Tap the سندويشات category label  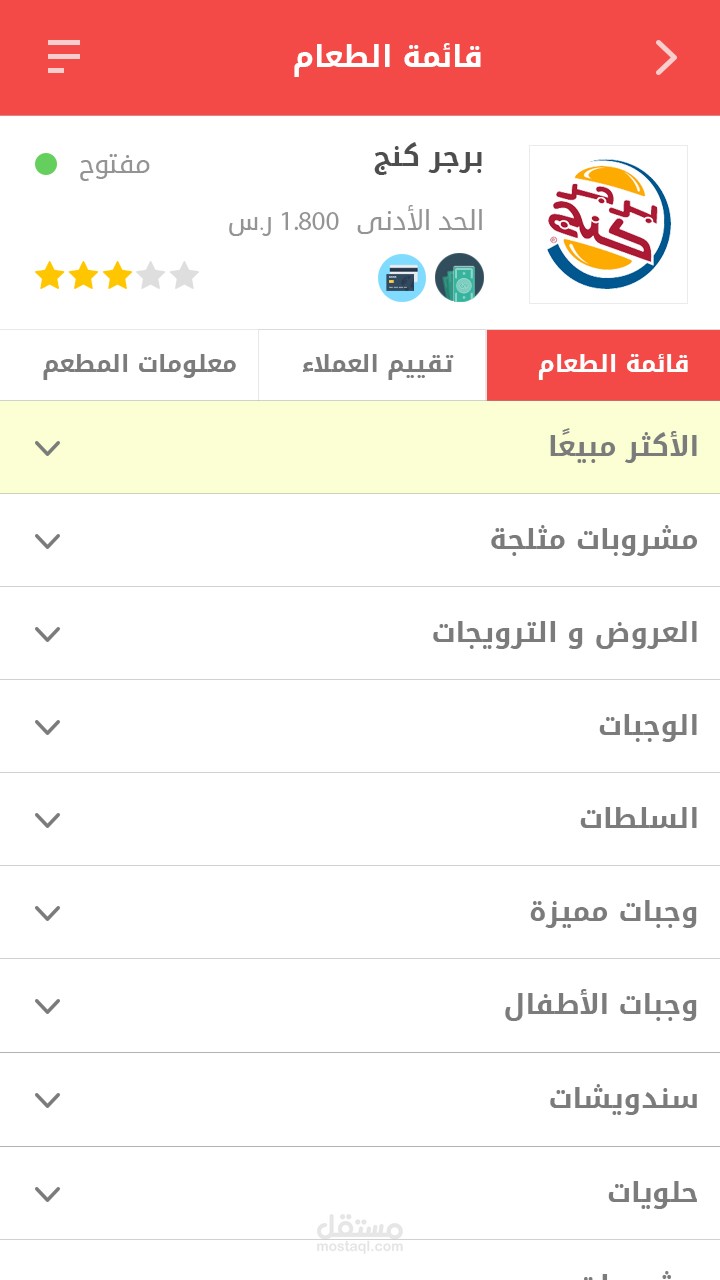point(622,1099)
